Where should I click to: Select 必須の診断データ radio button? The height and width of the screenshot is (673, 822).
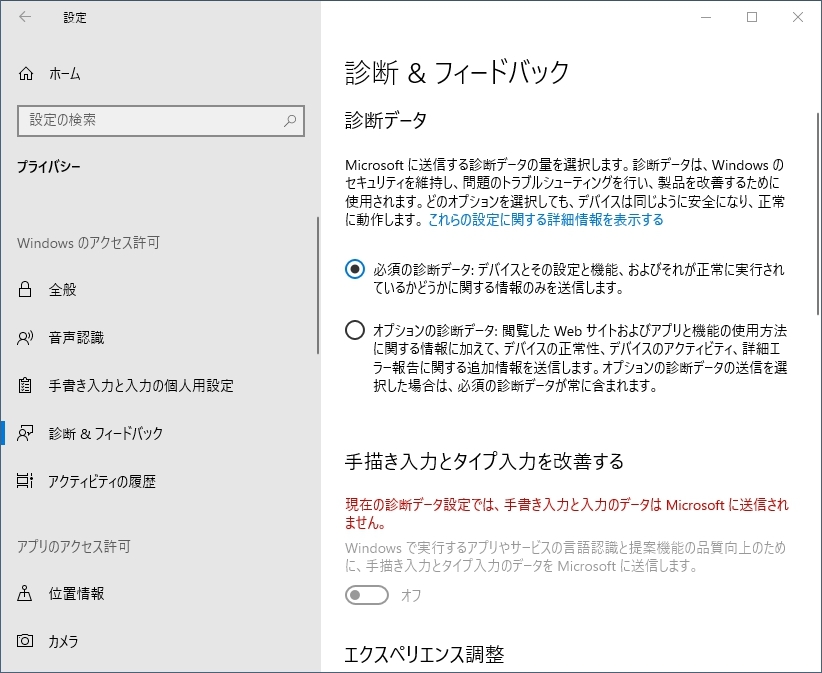pos(355,269)
